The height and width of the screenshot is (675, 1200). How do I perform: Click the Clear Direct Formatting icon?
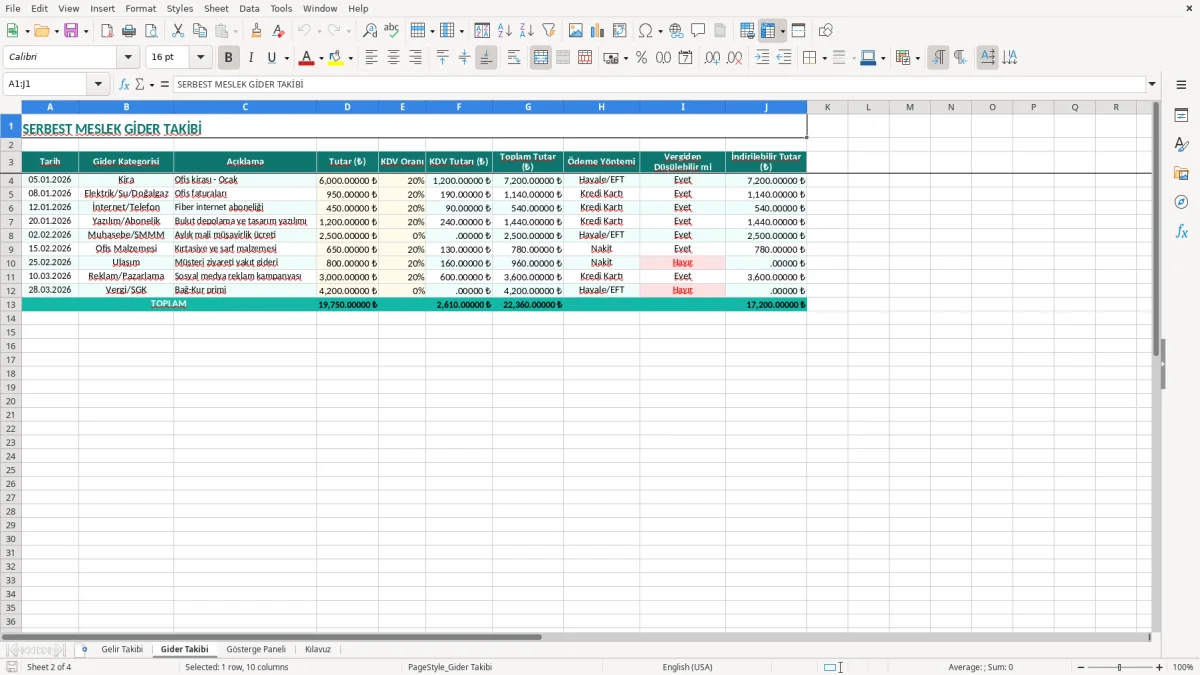coord(278,31)
